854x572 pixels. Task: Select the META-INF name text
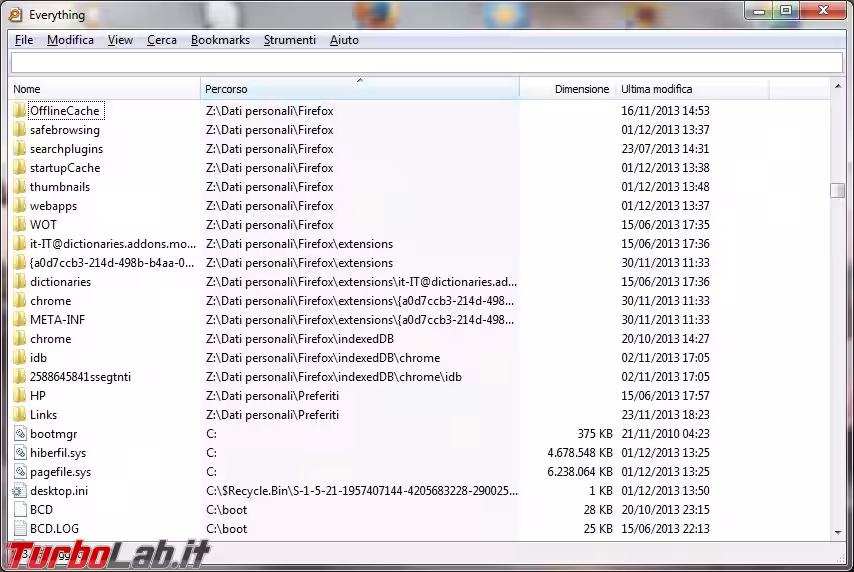(x=58, y=320)
